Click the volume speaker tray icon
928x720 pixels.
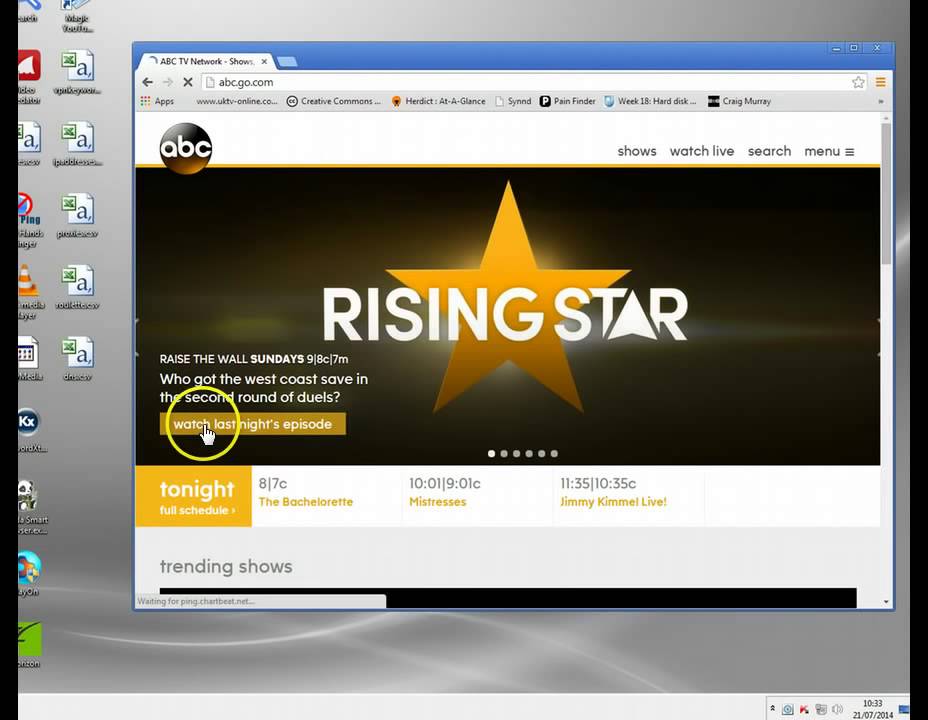837,709
